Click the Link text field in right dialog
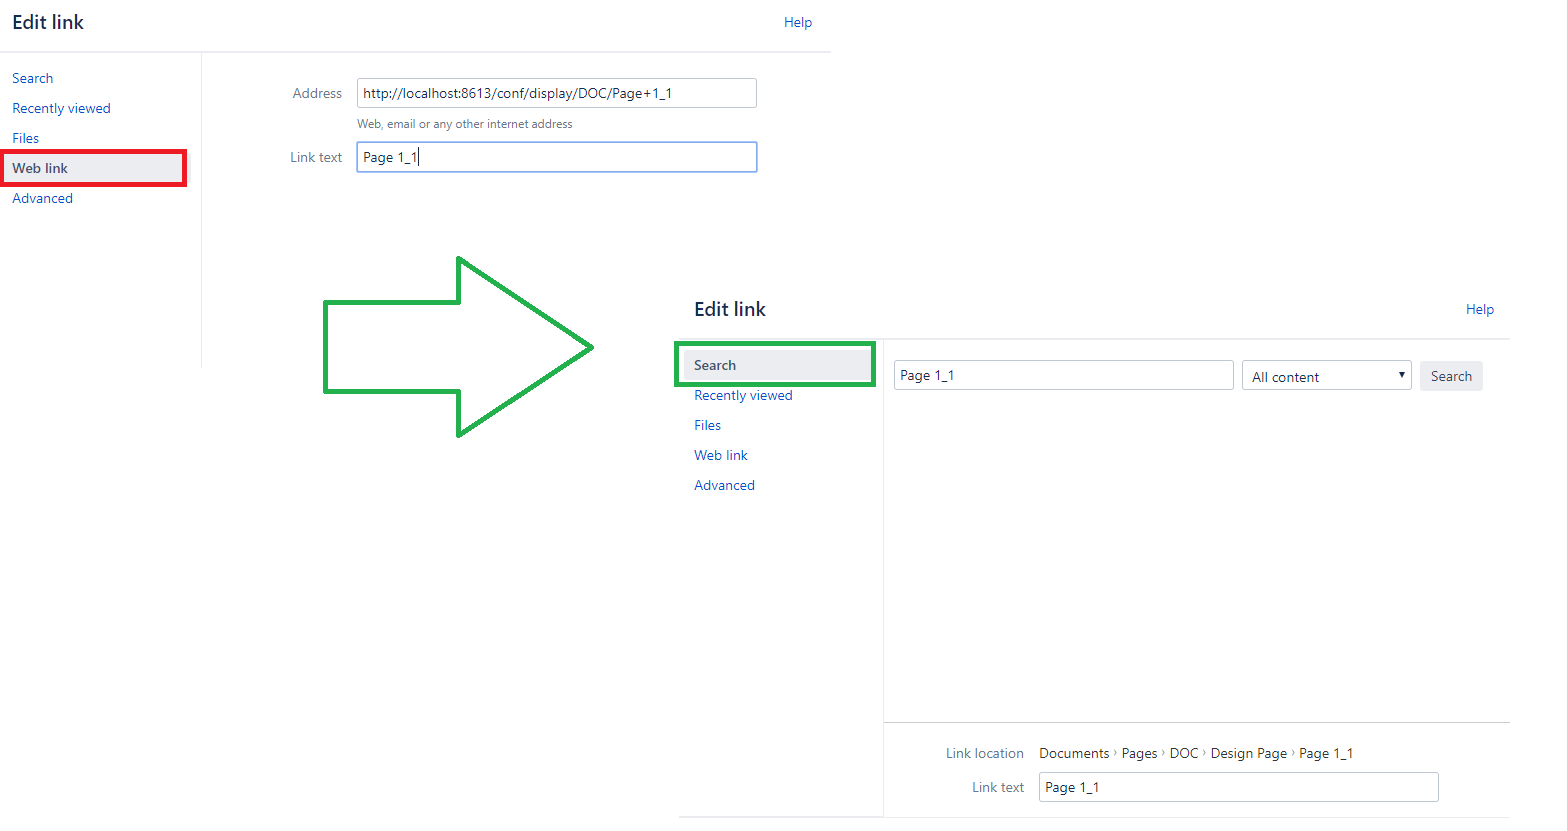This screenshot has height=831, width=1567. tap(1238, 787)
